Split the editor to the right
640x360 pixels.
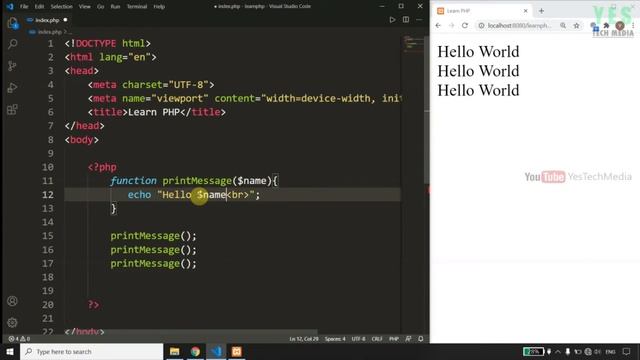(x=406, y=20)
